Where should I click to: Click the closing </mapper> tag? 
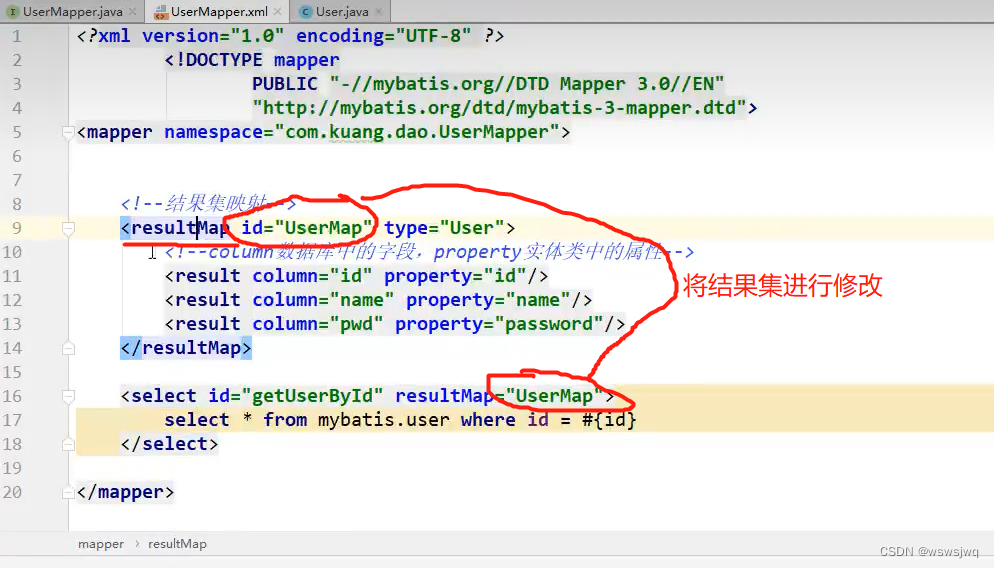click(x=126, y=493)
